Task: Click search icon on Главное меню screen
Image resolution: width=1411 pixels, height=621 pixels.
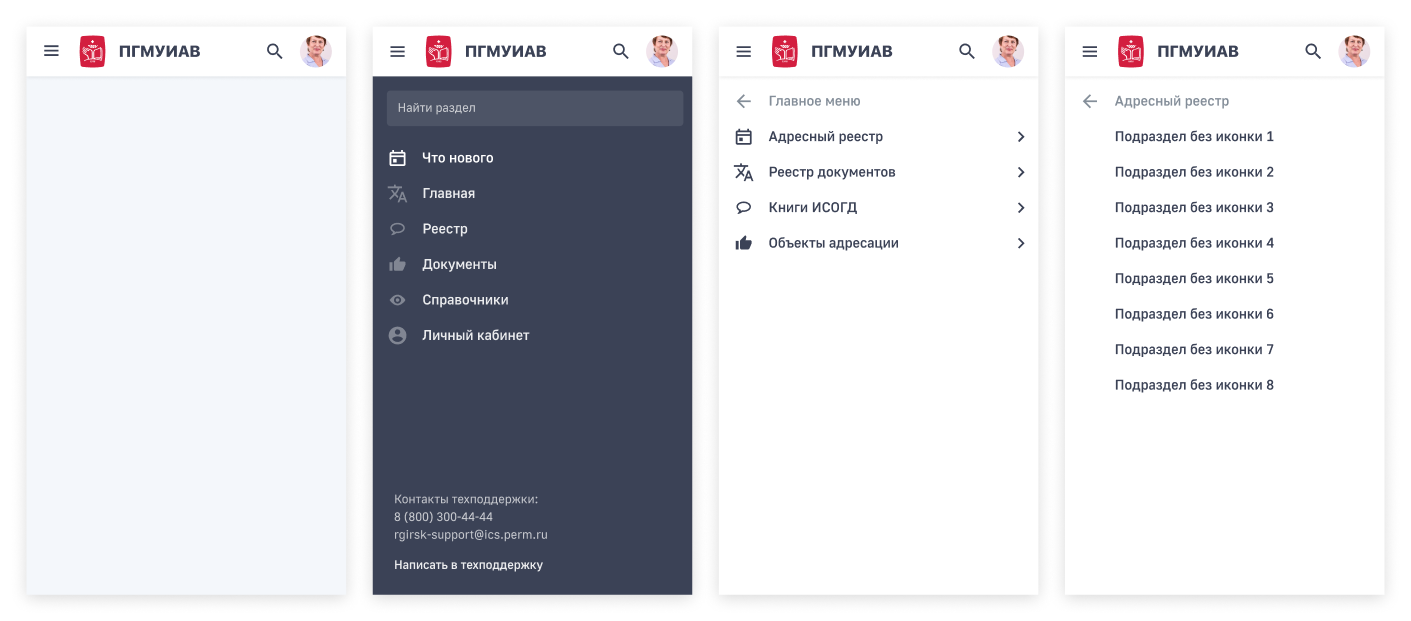Action: tap(966, 51)
